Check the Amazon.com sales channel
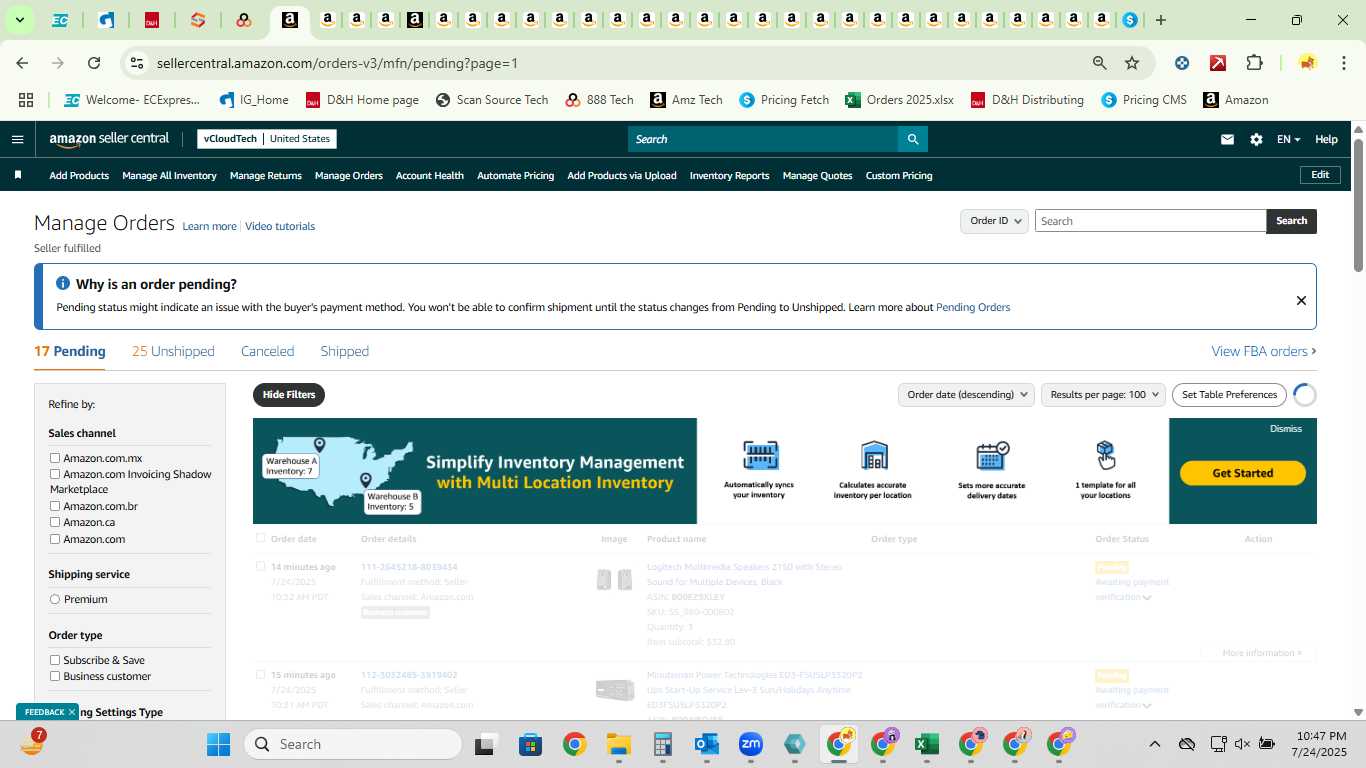The width and height of the screenshot is (1366, 768). click(55, 539)
